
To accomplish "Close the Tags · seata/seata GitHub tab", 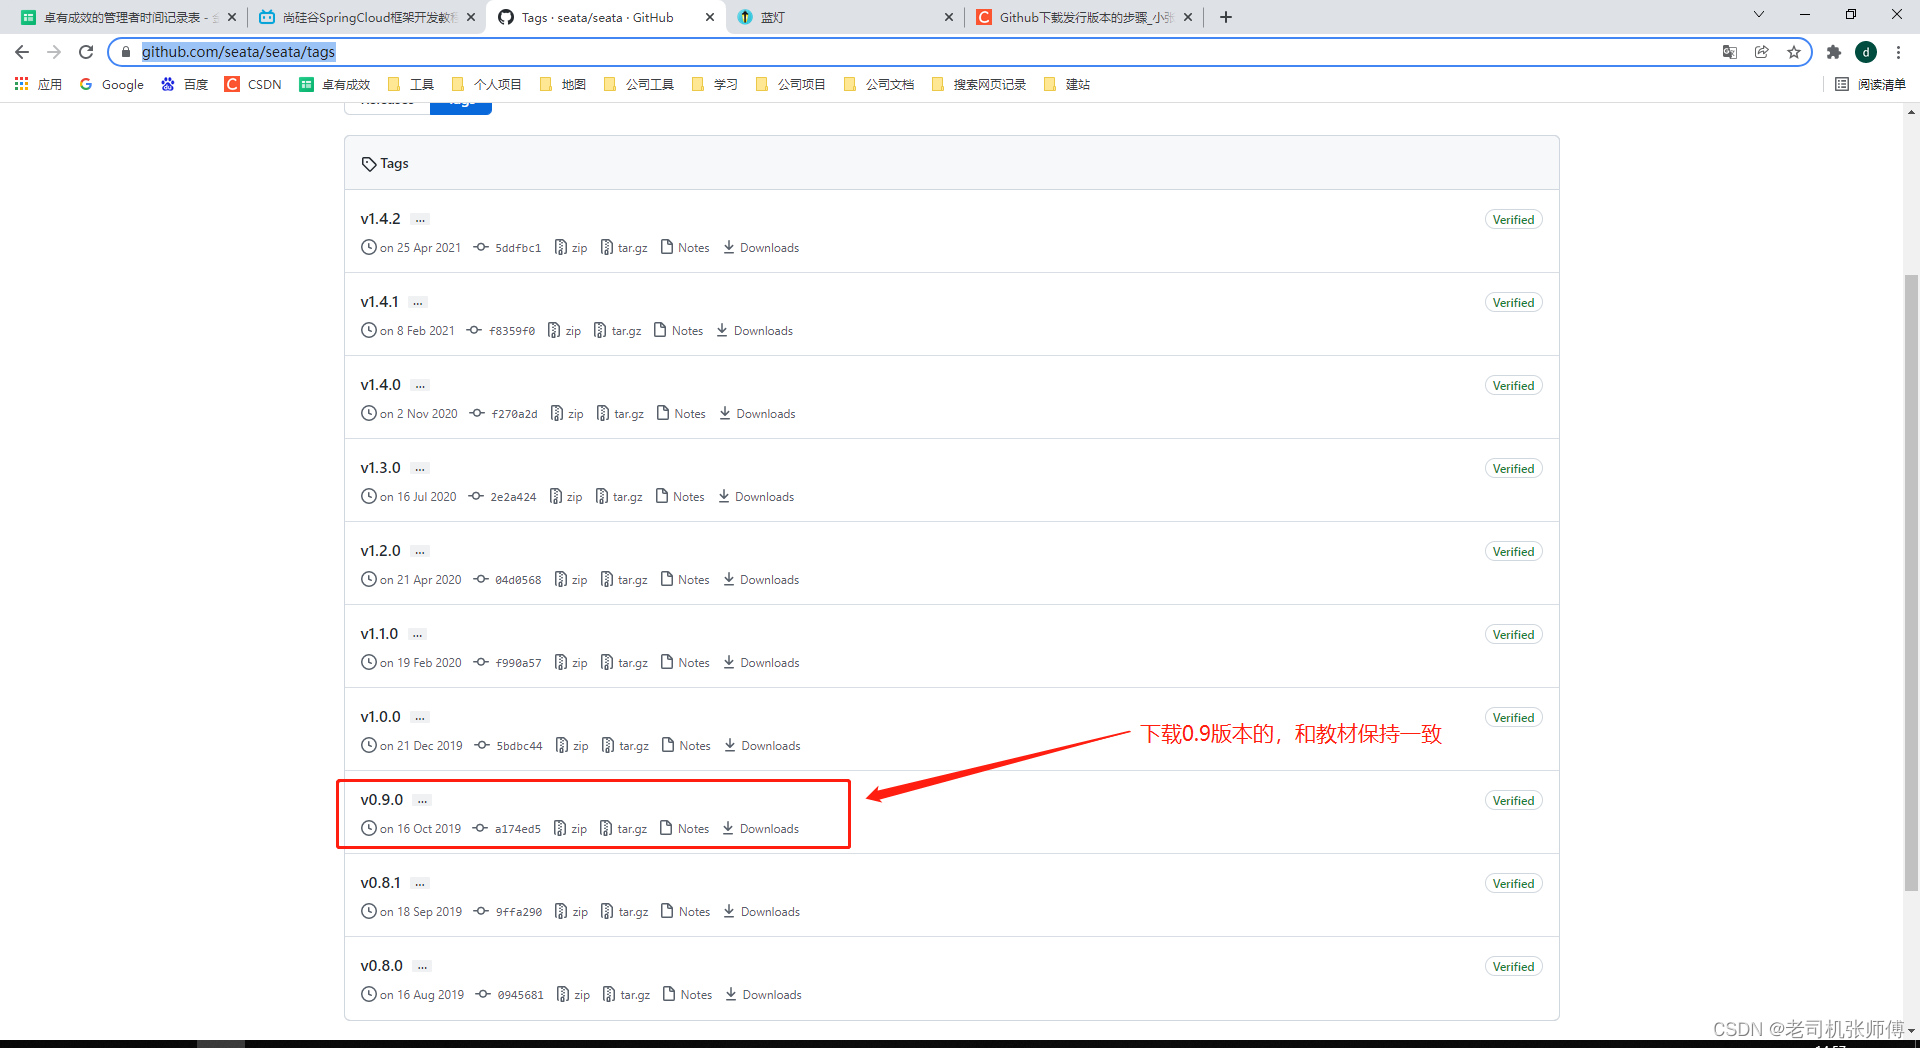I will click(710, 17).
